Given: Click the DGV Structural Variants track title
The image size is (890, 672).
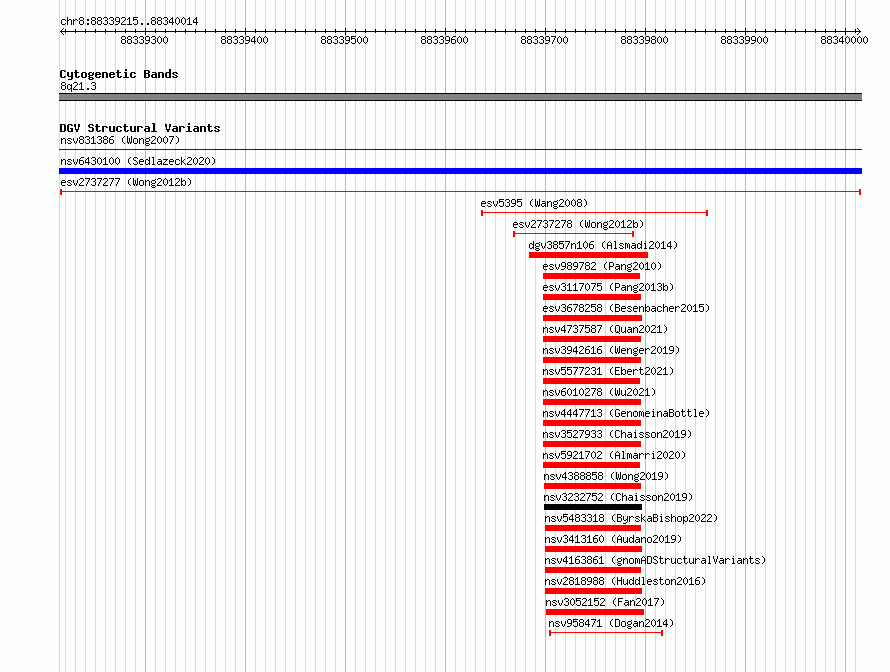Looking at the screenshot, I should coord(140,128).
